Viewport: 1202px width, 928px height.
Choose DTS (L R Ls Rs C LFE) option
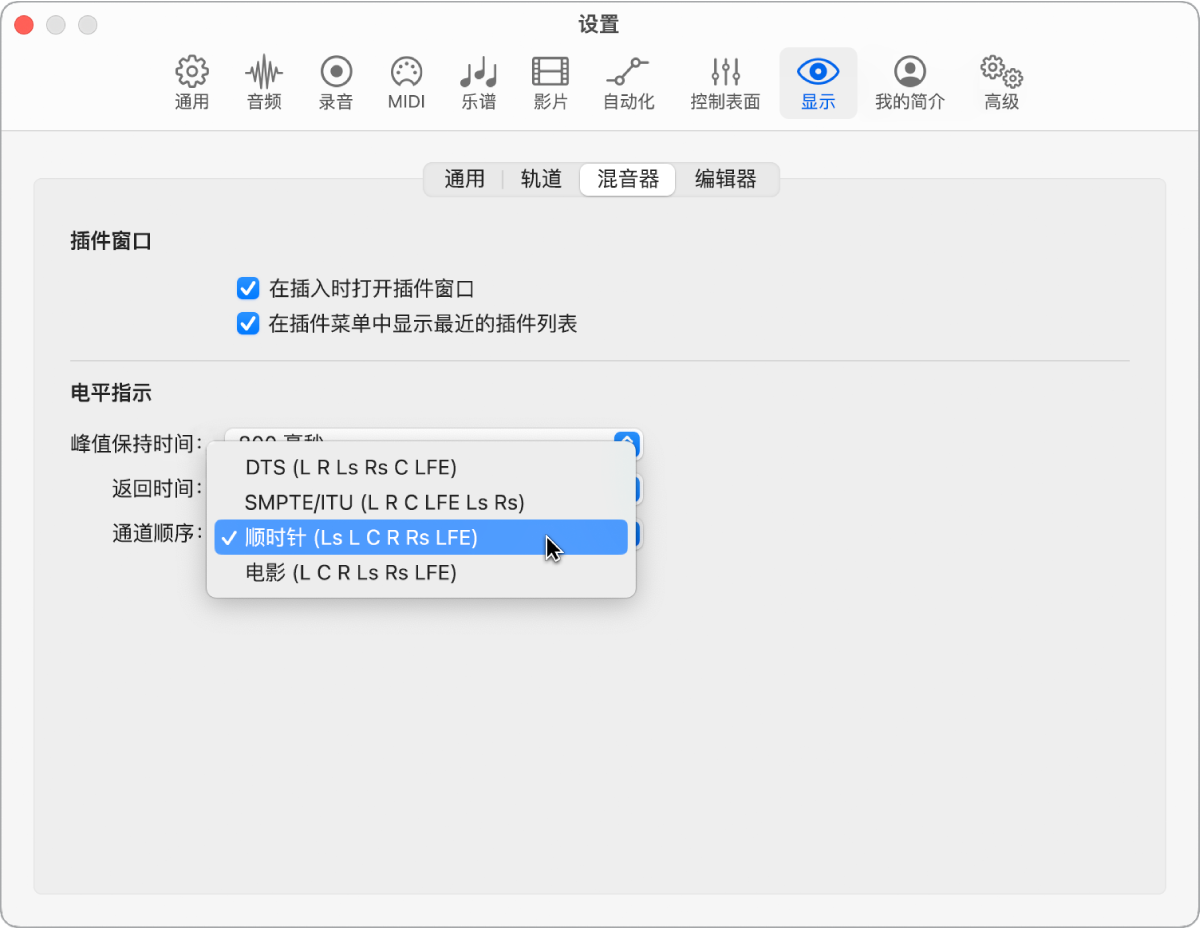coord(421,467)
